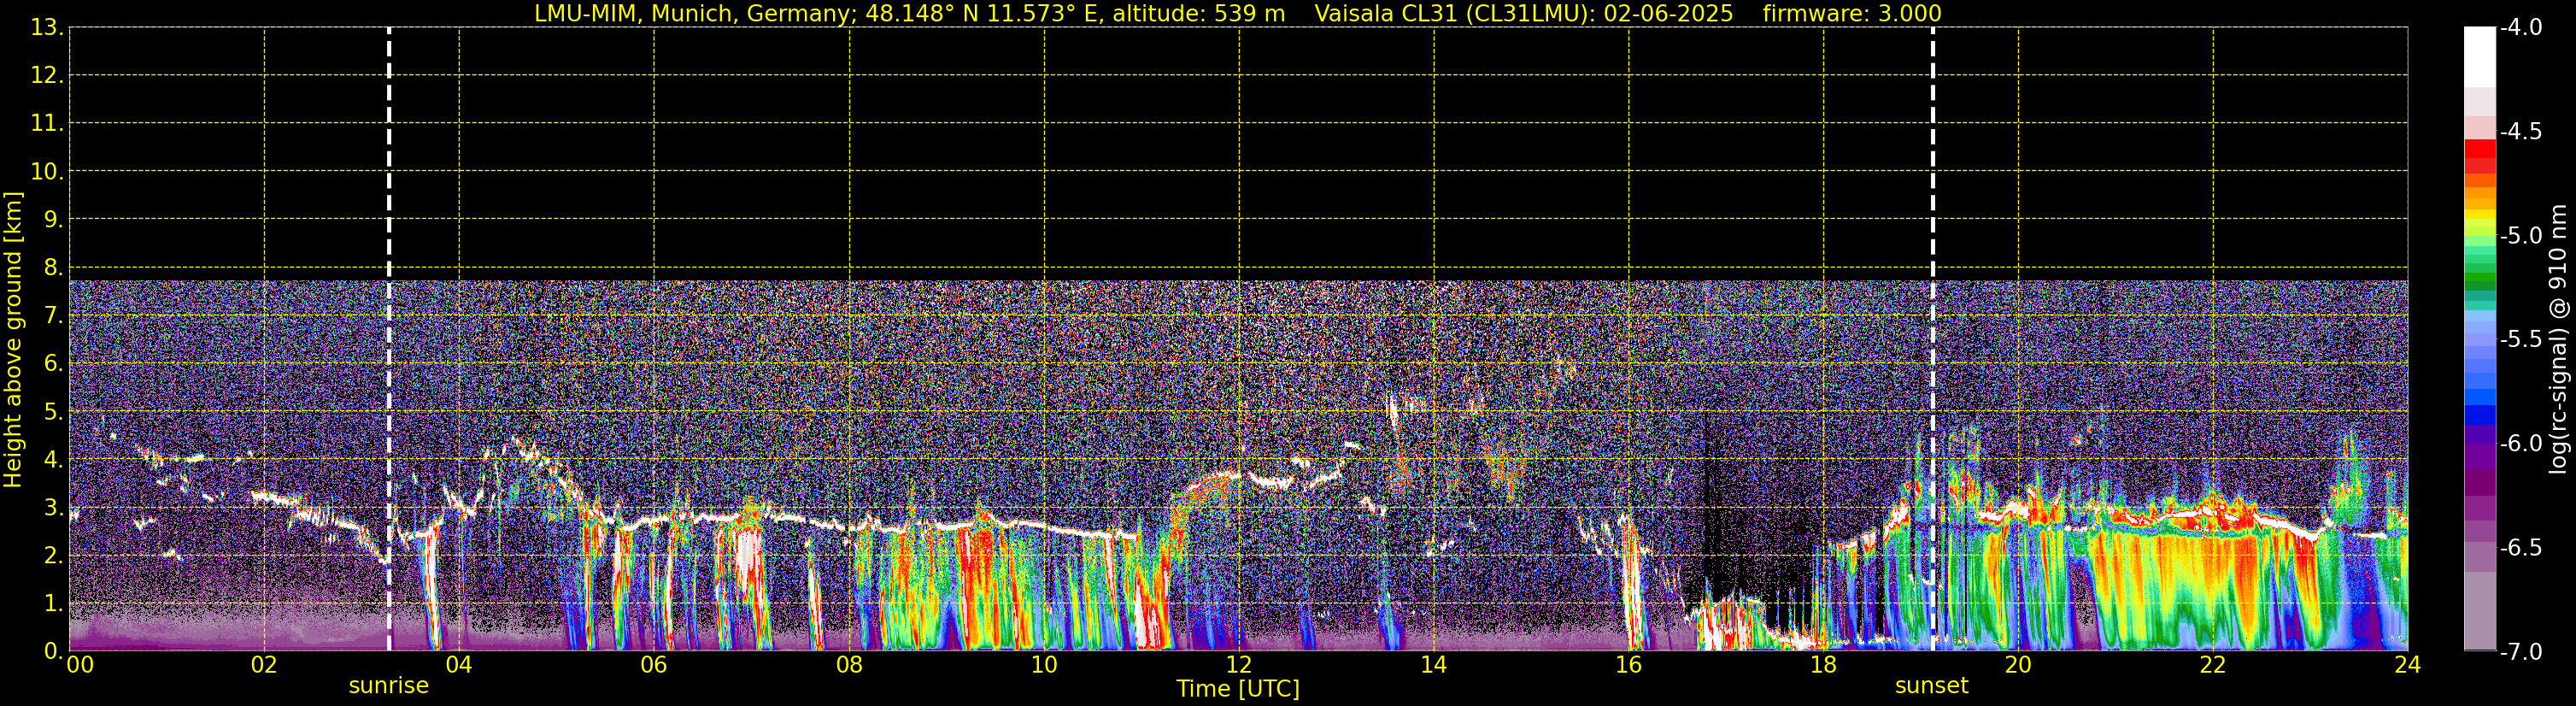Click the '2.' height tick label
Screen dimensions: 2576x706
coord(53,556)
